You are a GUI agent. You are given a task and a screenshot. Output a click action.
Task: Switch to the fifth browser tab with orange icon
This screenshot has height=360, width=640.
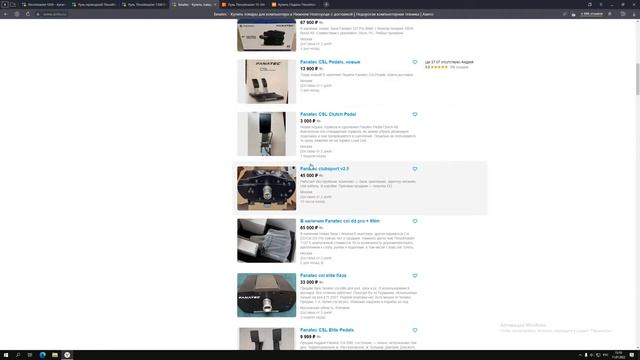(244, 4)
